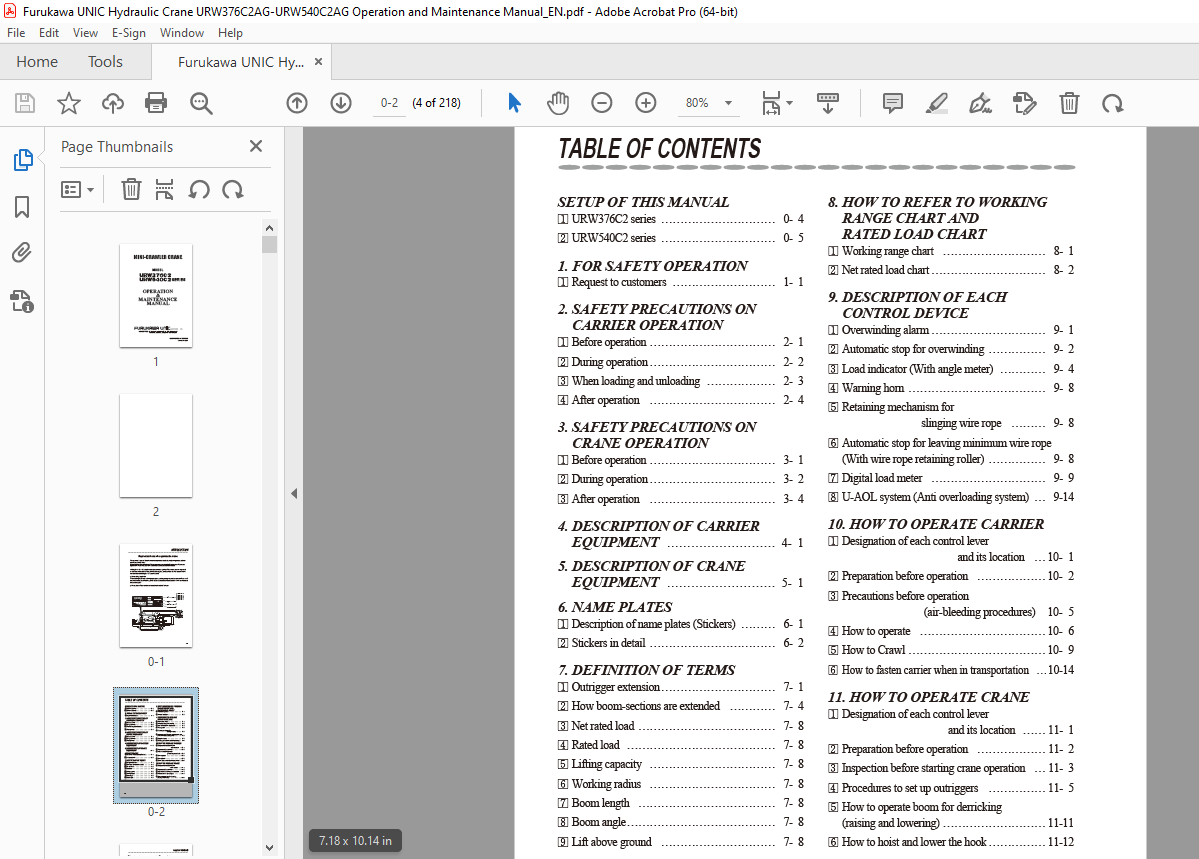Open the Find text magnifier tool
The image size is (1199, 859).
coord(201,103)
